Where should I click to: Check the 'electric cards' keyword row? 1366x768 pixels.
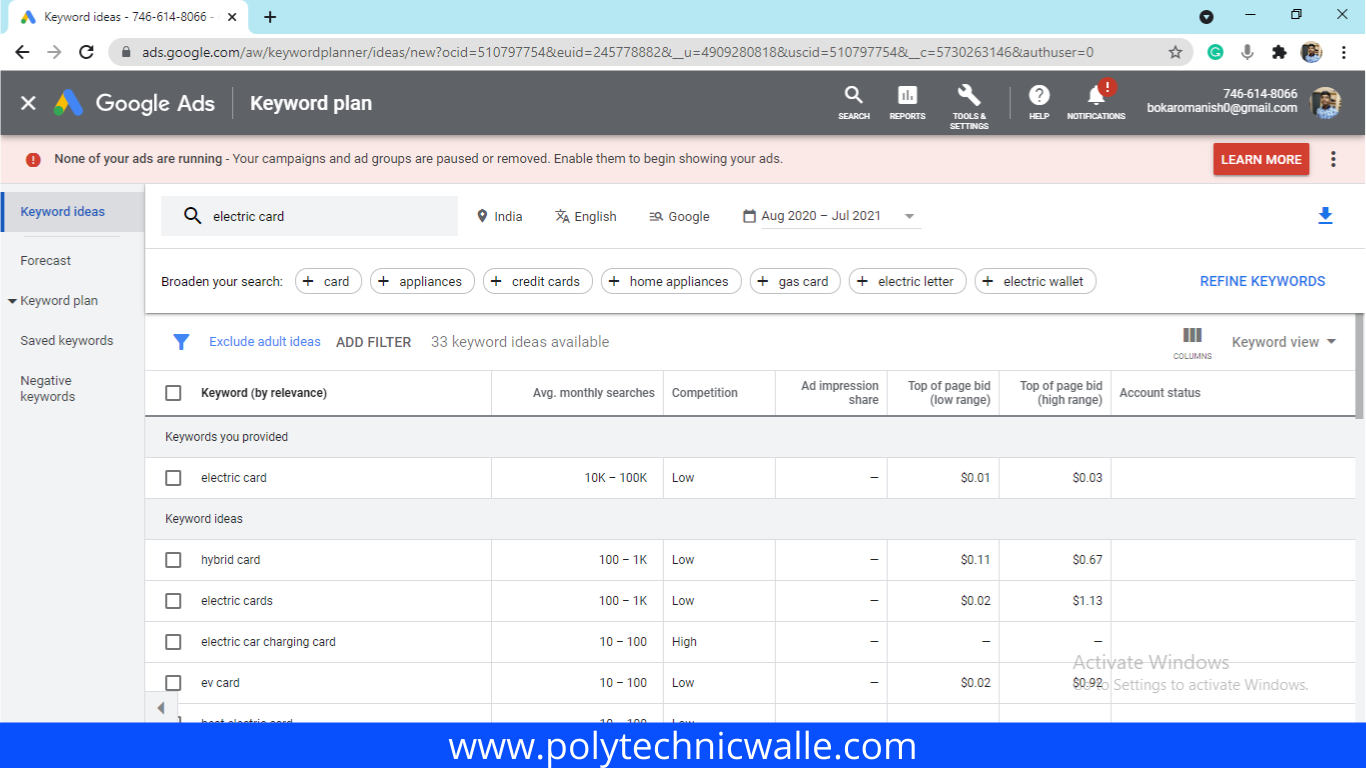(173, 601)
